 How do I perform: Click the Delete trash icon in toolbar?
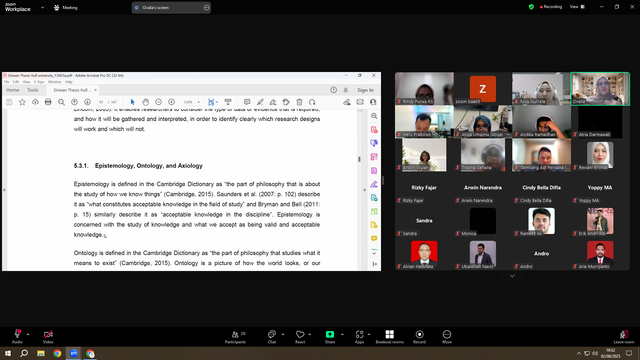pyautogui.click(x=299, y=102)
